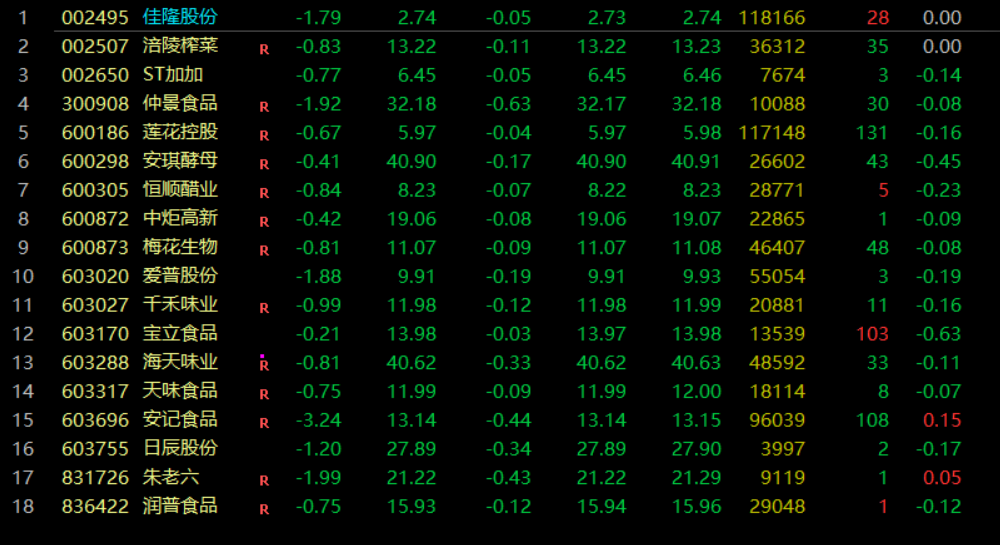Viewport: 1000px width, 545px height.
Task: Click red value 0.15 in 安记食品 row
Action: coord(942,420)
